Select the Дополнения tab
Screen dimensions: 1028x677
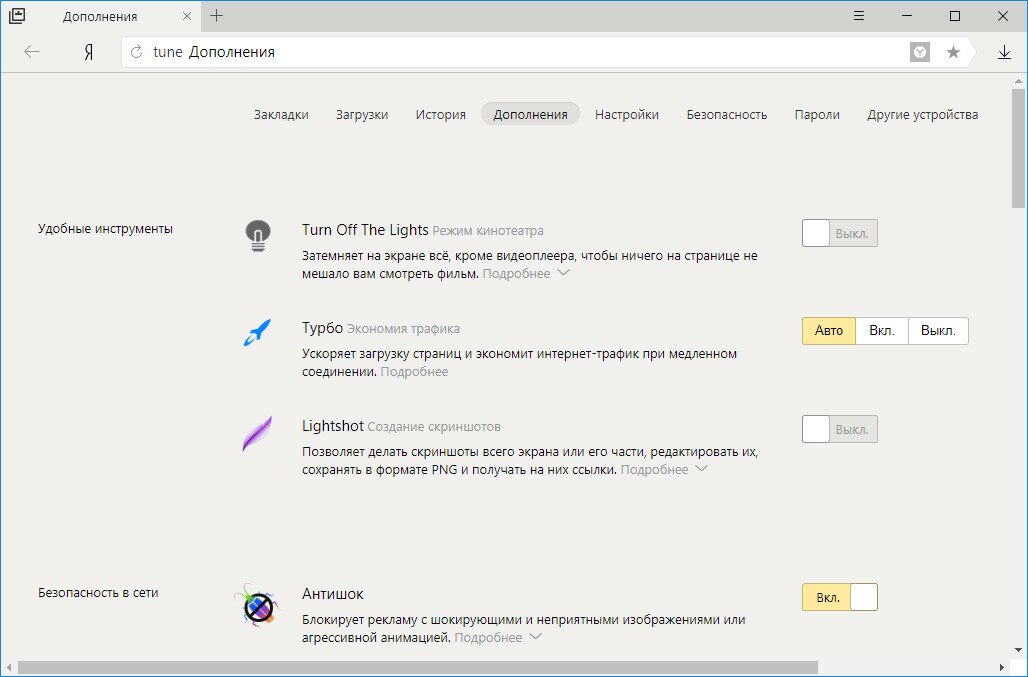[x=530, y=114]
